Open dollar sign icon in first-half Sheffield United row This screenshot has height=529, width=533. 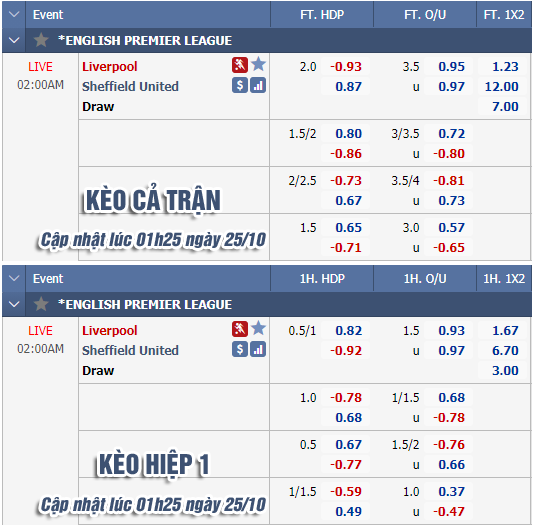[x=240, y=349]
